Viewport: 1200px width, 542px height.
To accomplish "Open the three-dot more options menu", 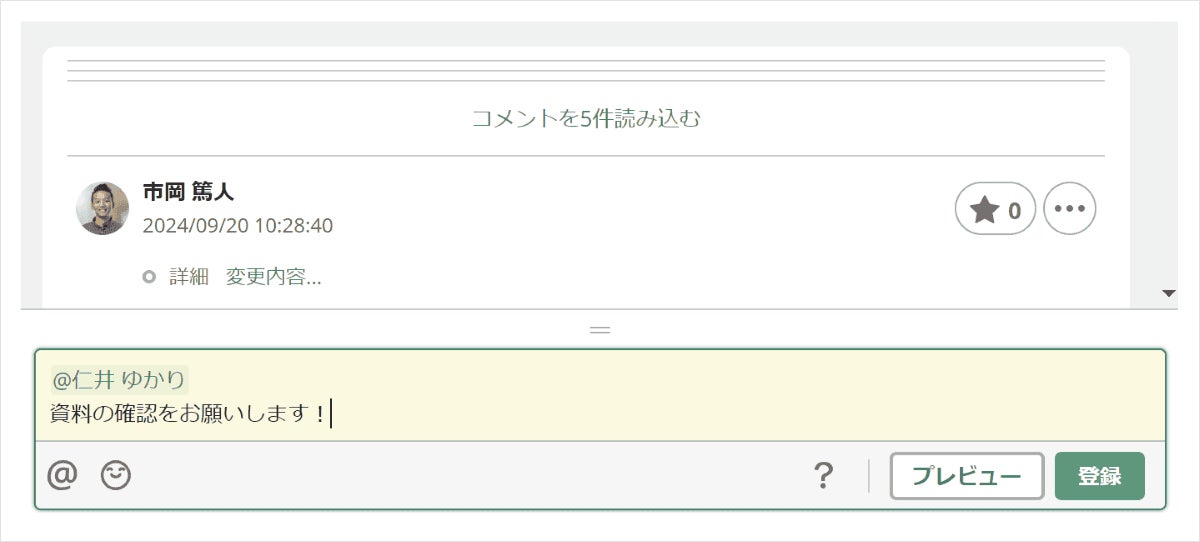I will pos(1069,209).
